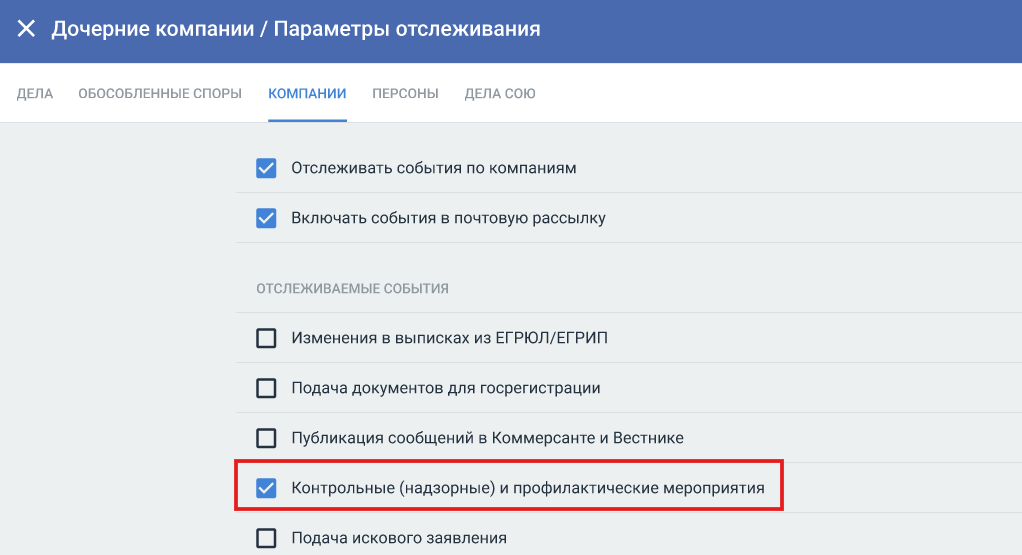Click the Подача искового заявления label text
Image resolution: width=1022 pixels, height=555 pixels.
coord(398,538)
